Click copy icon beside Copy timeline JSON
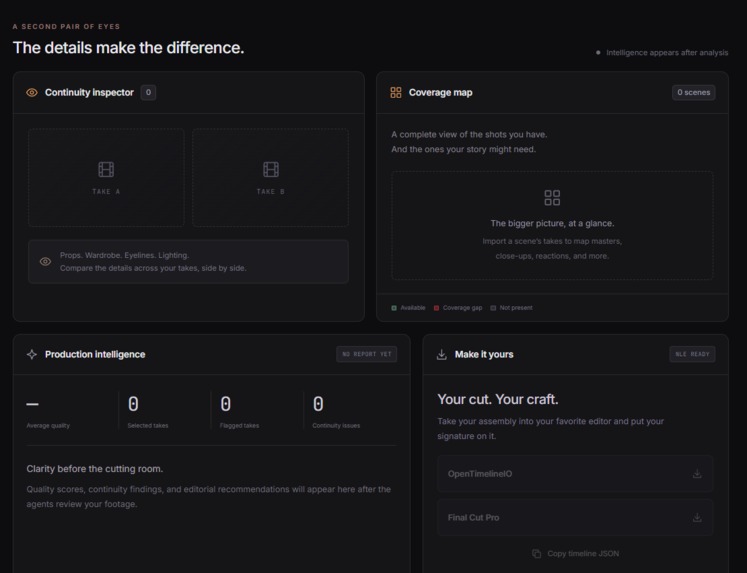Screen dimensions: 747x573 (536, 553)
